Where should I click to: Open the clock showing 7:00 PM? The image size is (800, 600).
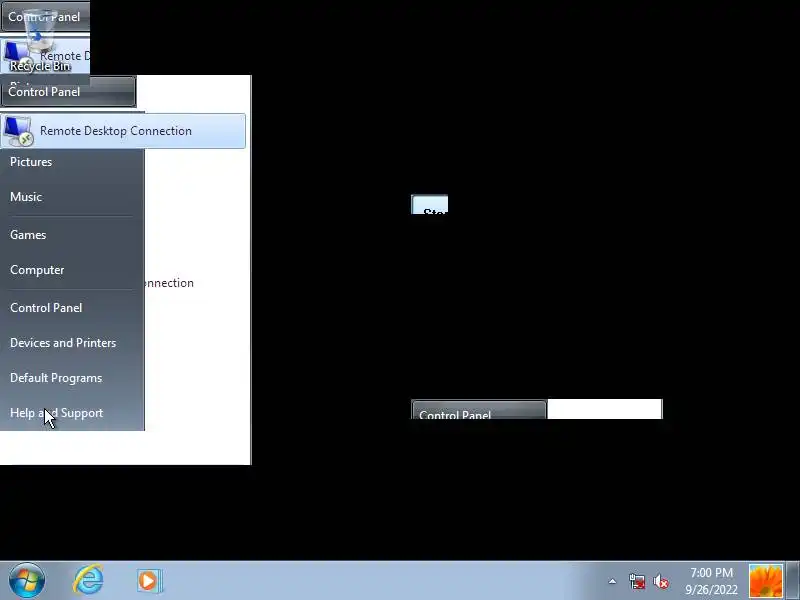click(x=711, y=581)
